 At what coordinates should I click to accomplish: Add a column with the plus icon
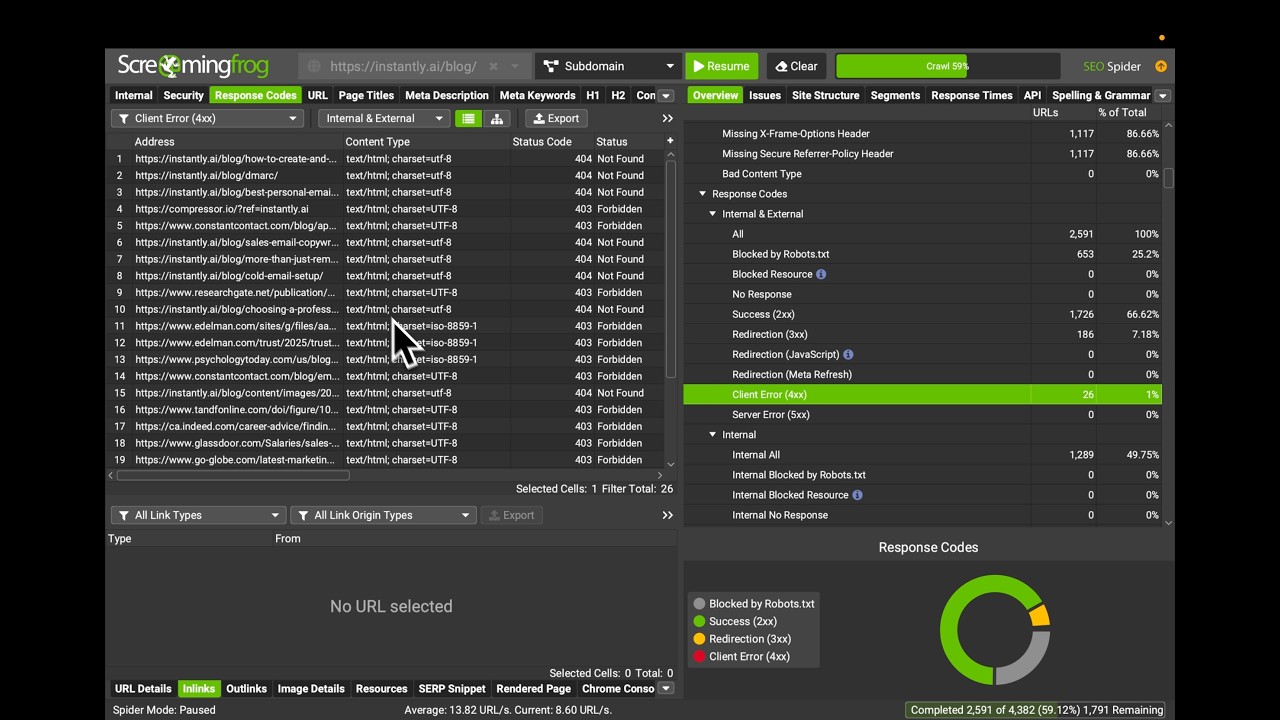(670, 141)
